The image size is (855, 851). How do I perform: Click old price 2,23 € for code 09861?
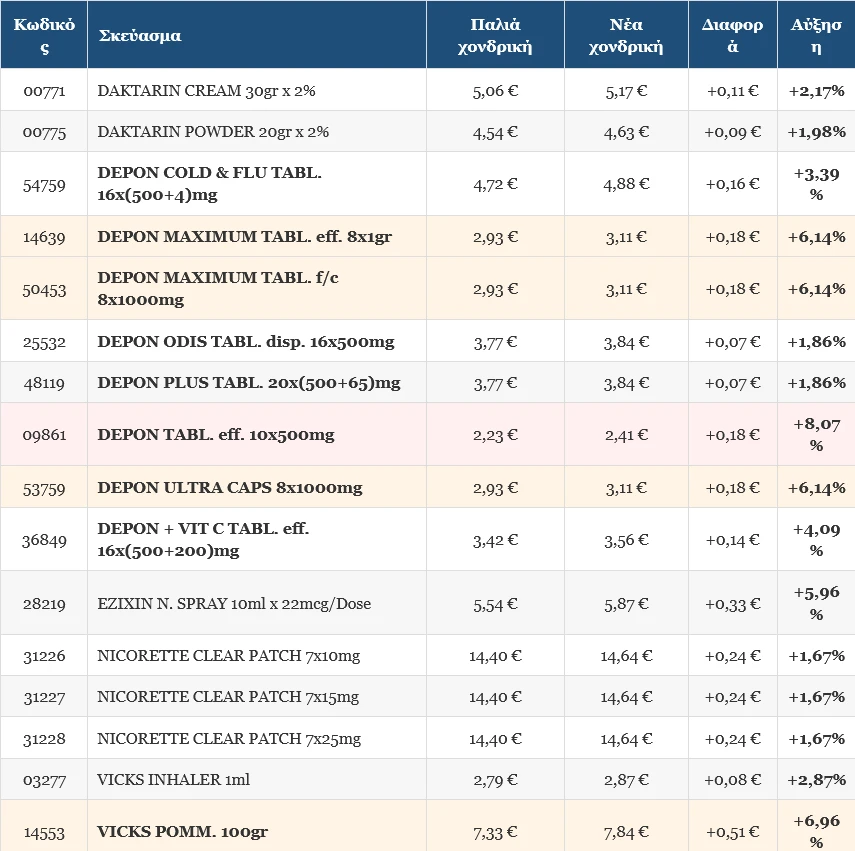tap(495, 435)
